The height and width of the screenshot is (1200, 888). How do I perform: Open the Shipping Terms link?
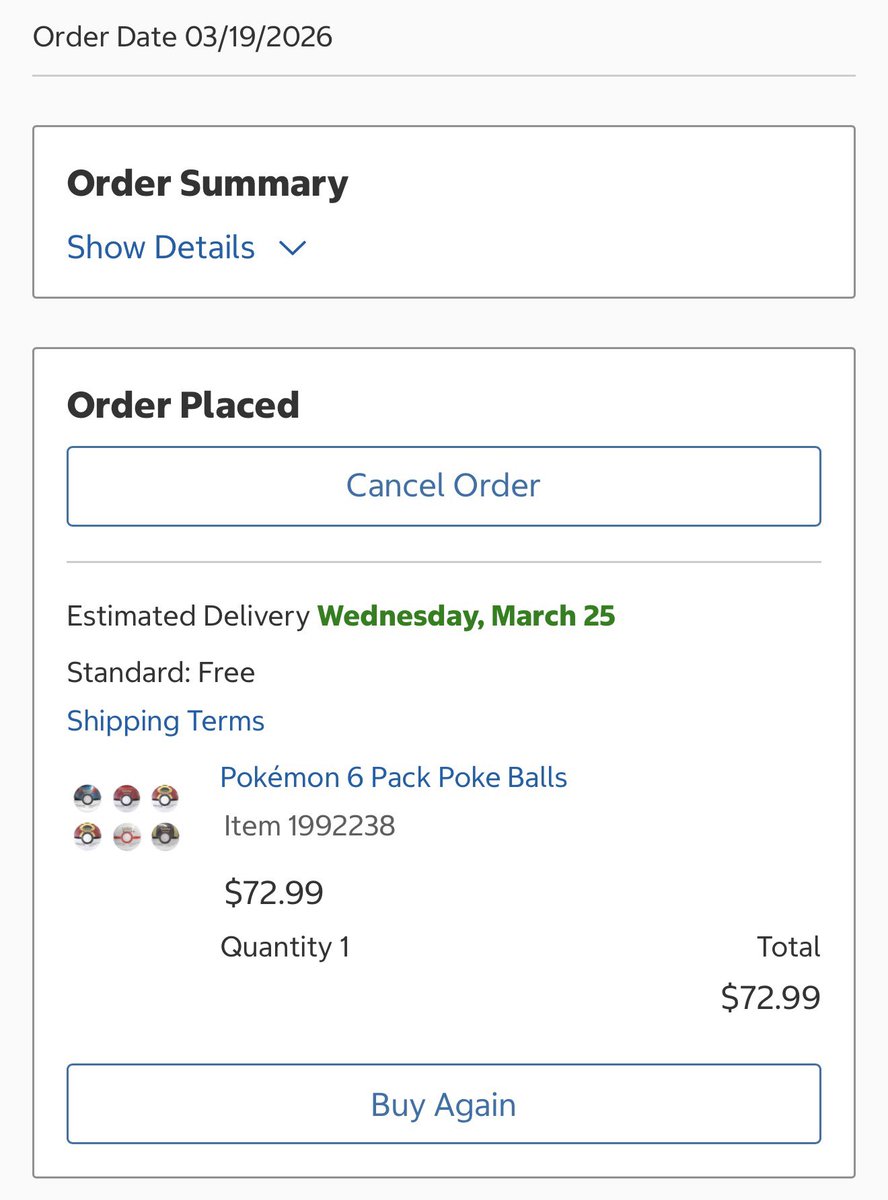166,721
